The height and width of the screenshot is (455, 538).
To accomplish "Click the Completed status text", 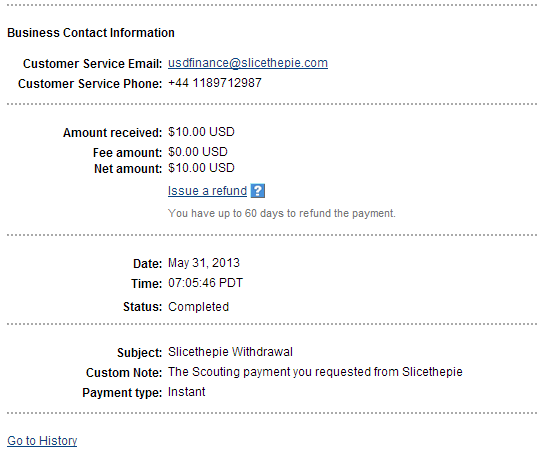I will coord(198,307).
